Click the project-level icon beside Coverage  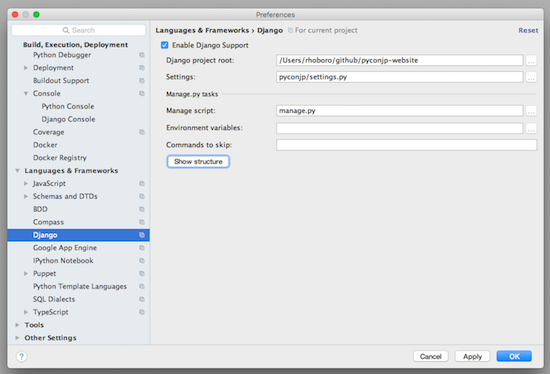tap(142, 132)
